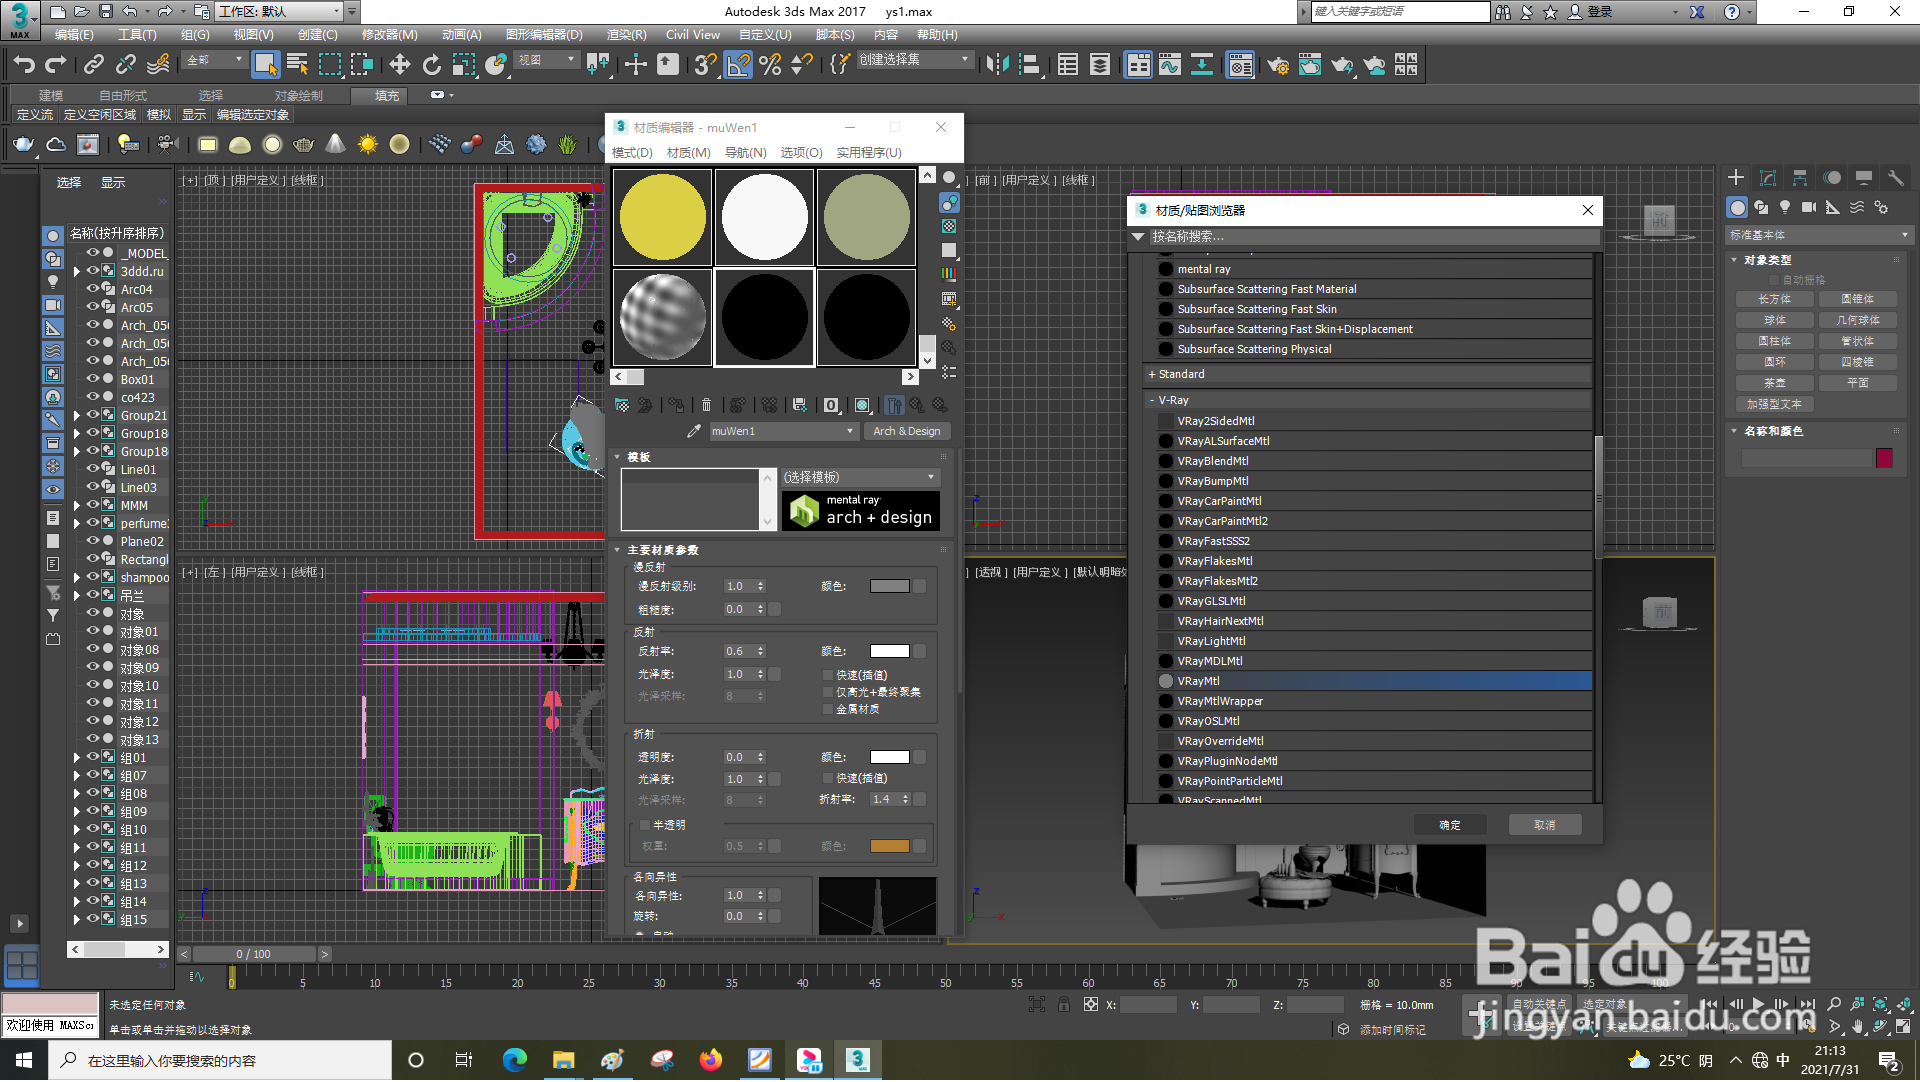
Task: Click the Undo arrow in main toolbar
Action: 24,65
